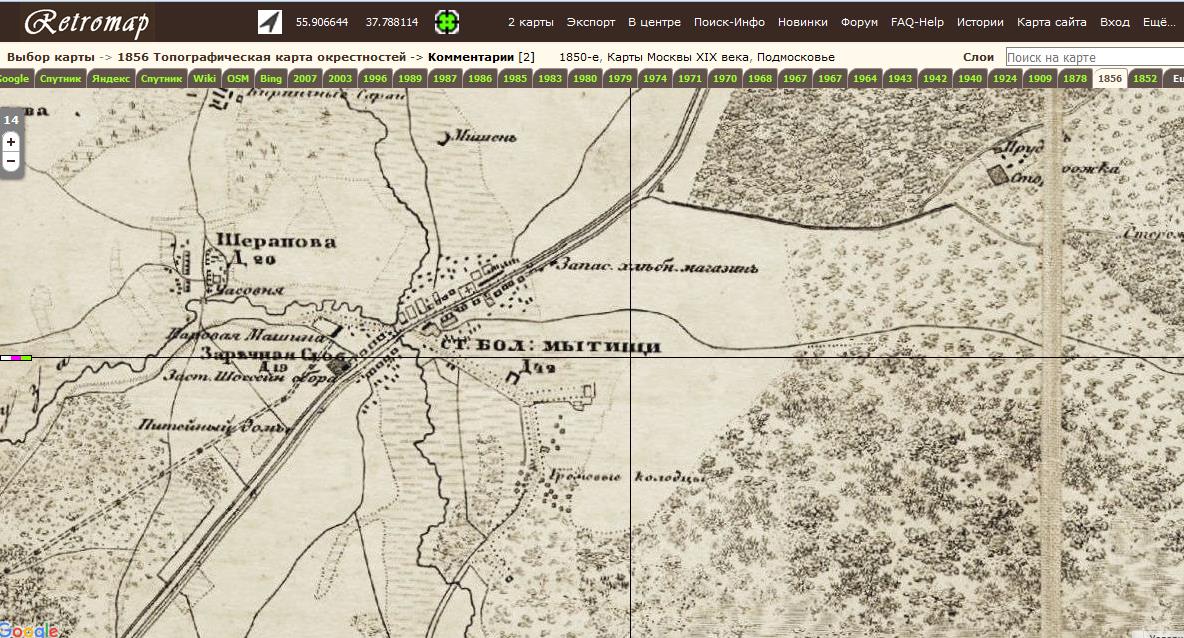The image size is (1184, 638).
Task: Open the Комментарии link
Action: 470,58
